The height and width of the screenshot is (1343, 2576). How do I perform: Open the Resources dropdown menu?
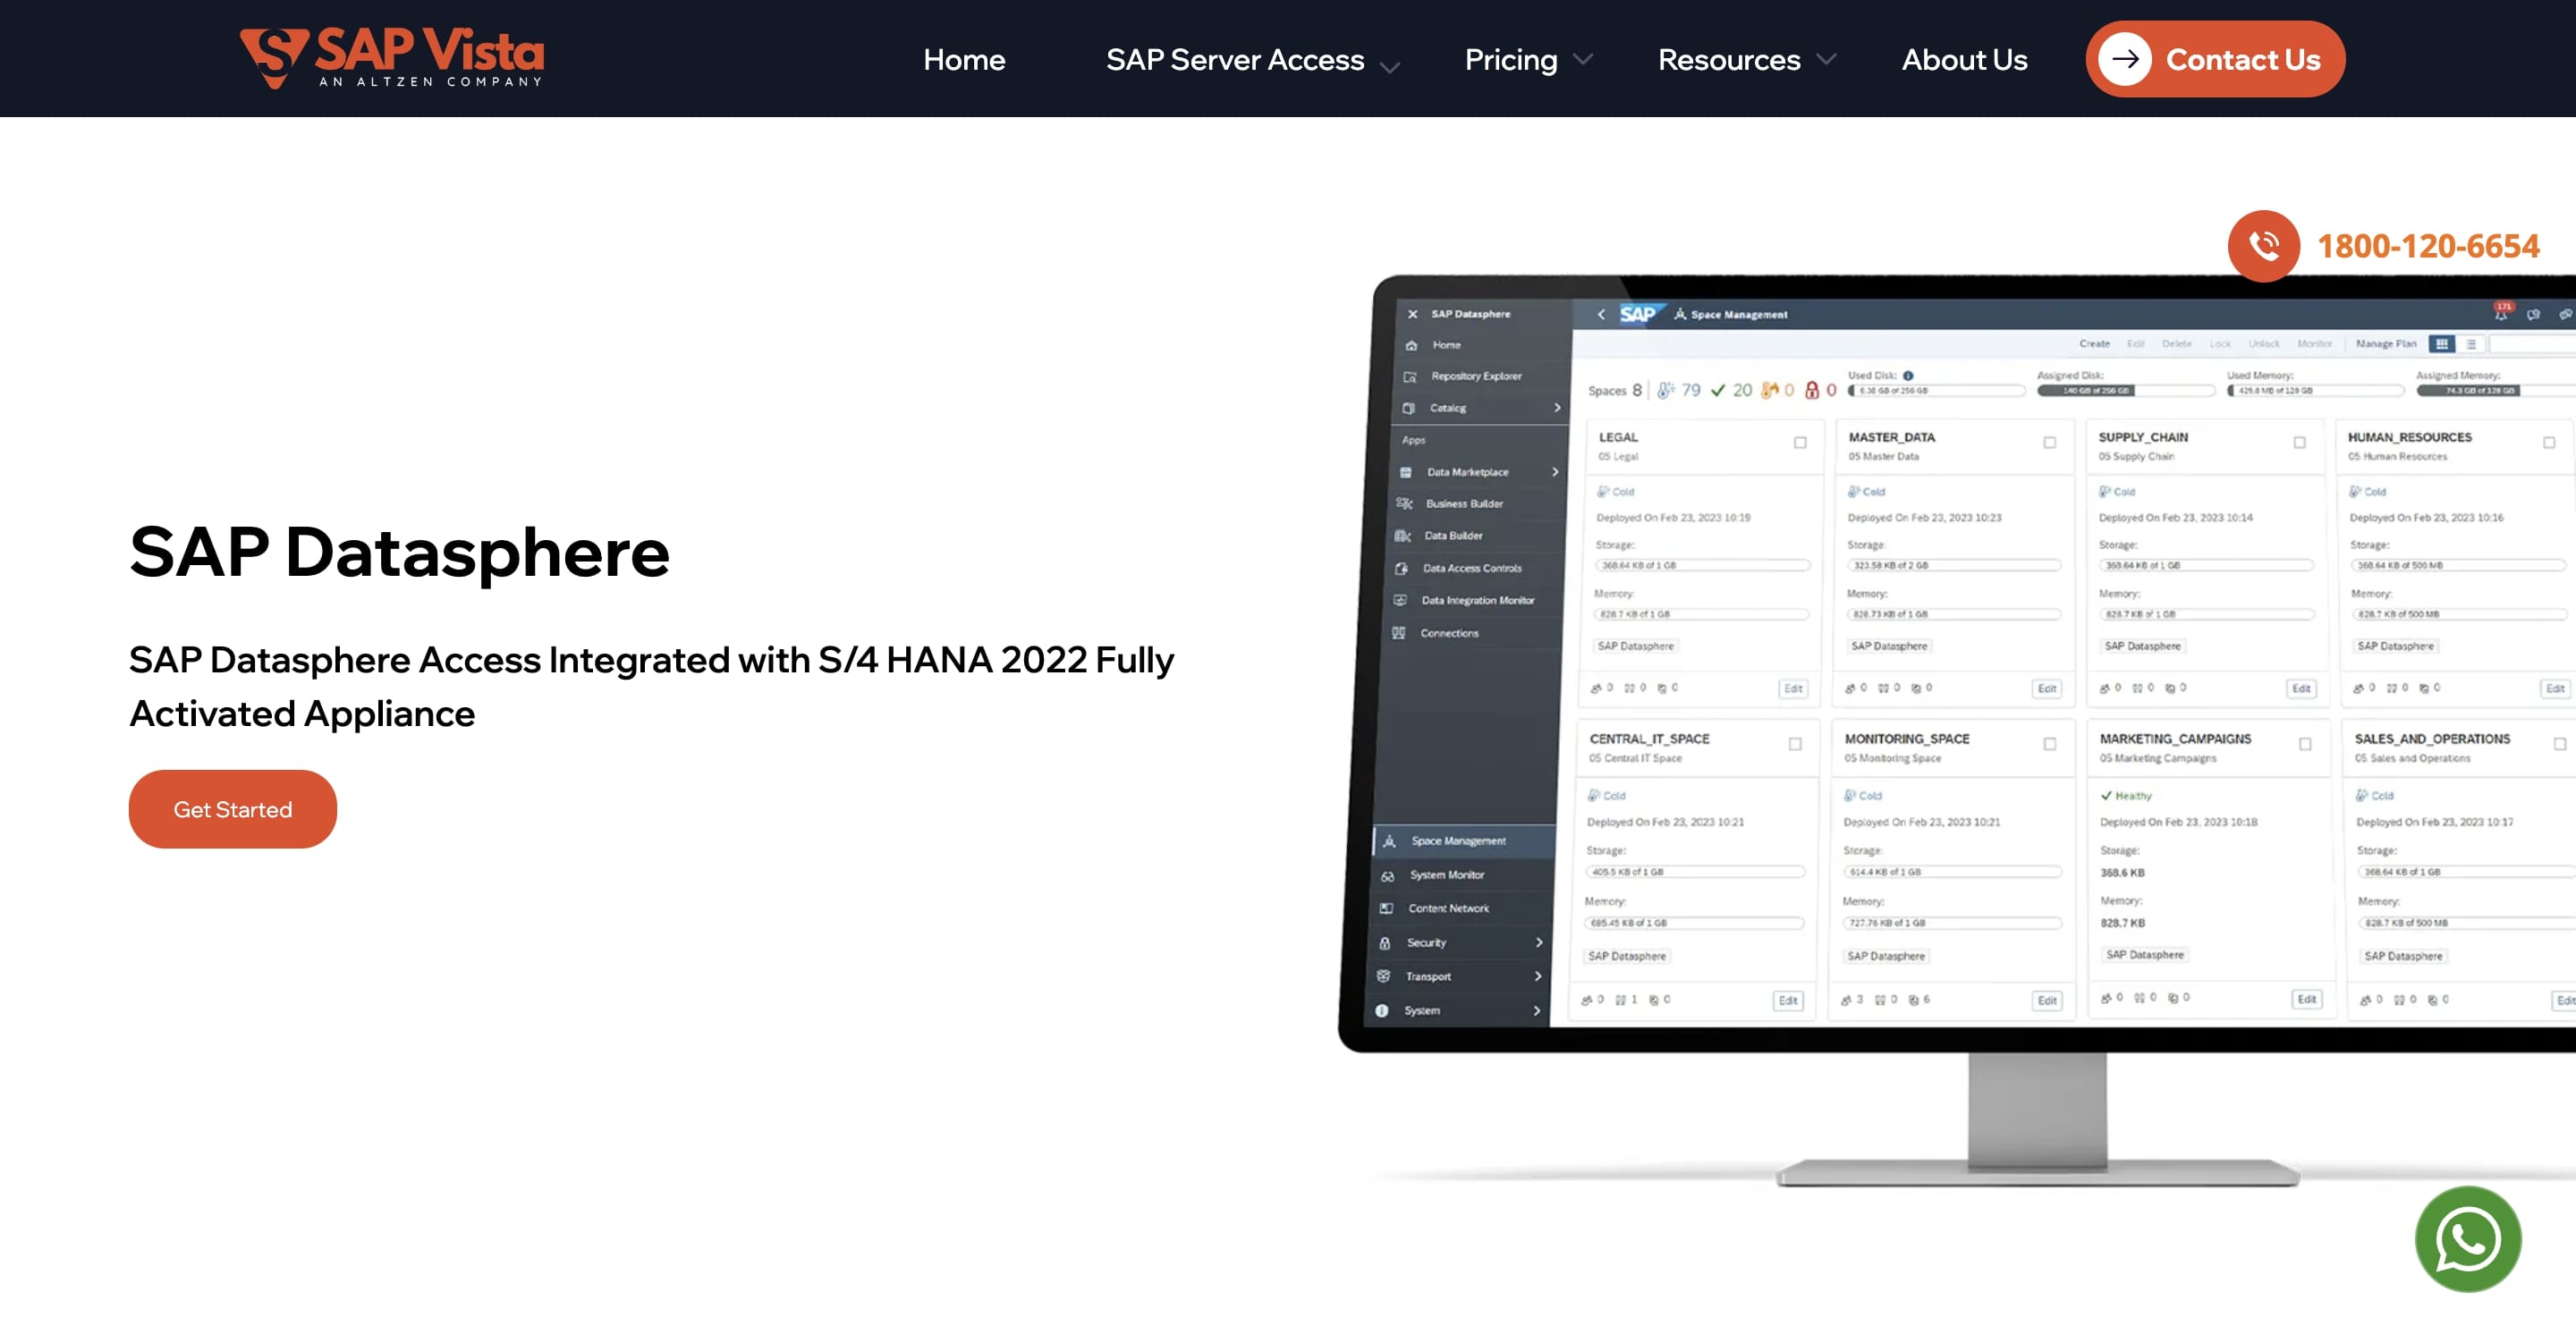coord(1745,60)
